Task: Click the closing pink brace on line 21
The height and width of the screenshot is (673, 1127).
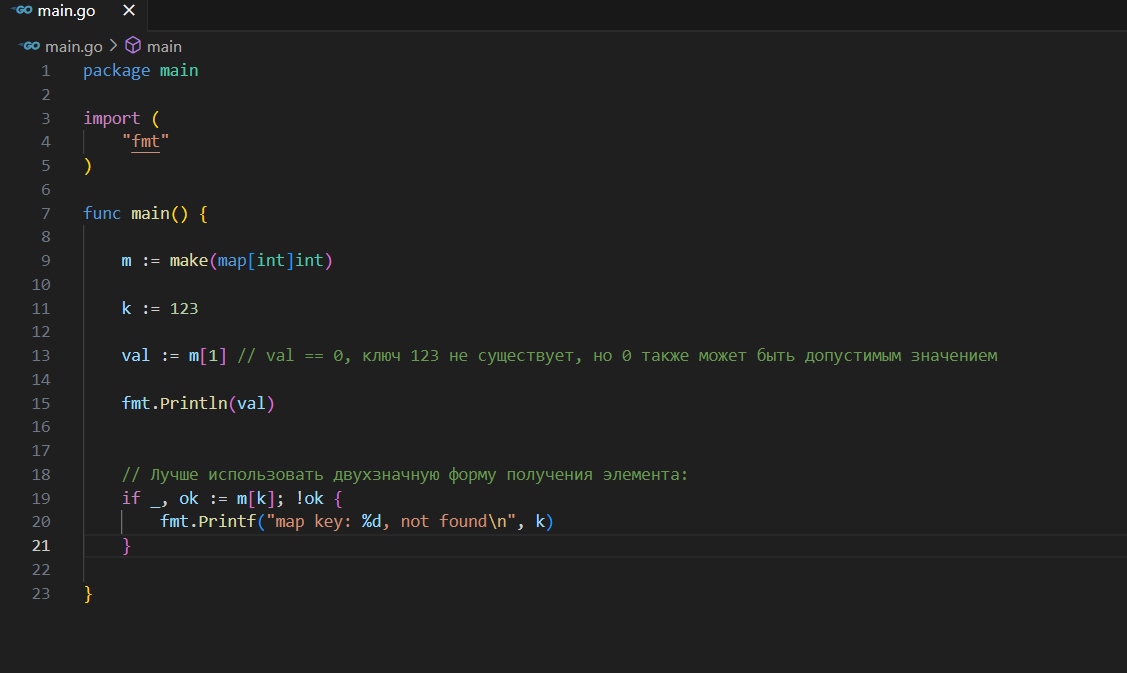Action: 126,546
